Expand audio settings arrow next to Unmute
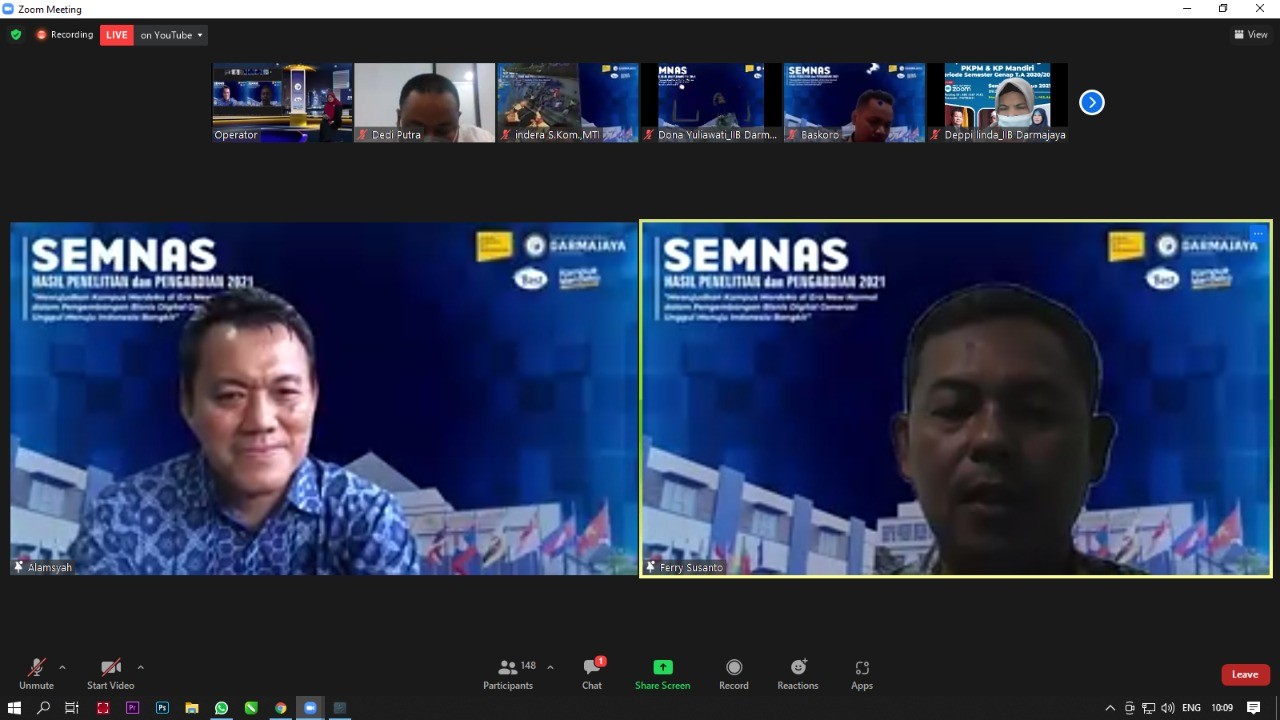The width and height of the screenshot is (1280, 720). (x=62, y=667)
